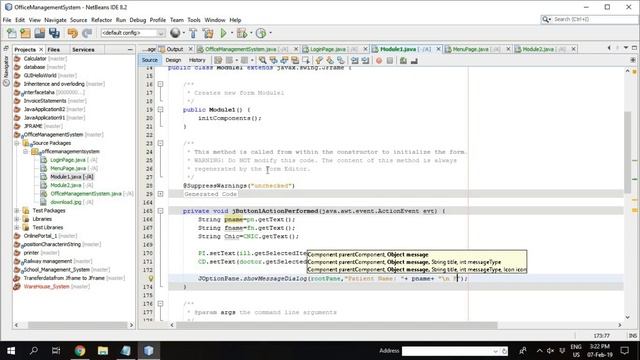The image size is (640, 360).
Task: Switch to History view button
Action: coord(197,60)
